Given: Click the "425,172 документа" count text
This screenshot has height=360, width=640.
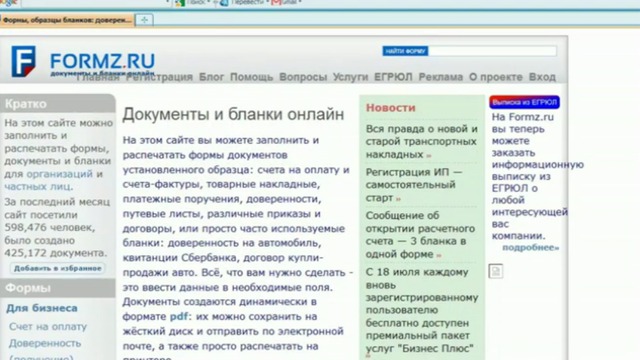Looking at the screenshot, I should pyautogui.click(x=55, y=253).
